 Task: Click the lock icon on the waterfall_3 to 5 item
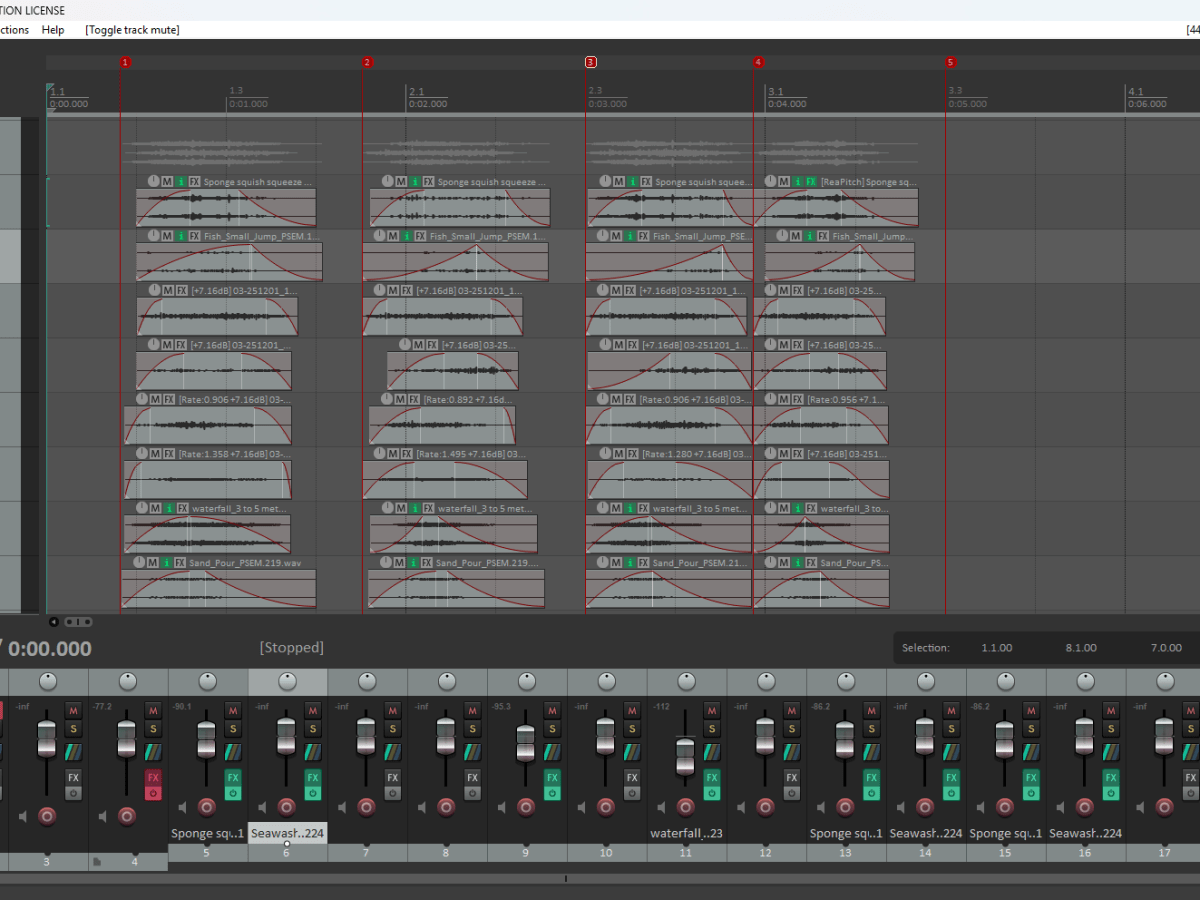tap(141, 507)
